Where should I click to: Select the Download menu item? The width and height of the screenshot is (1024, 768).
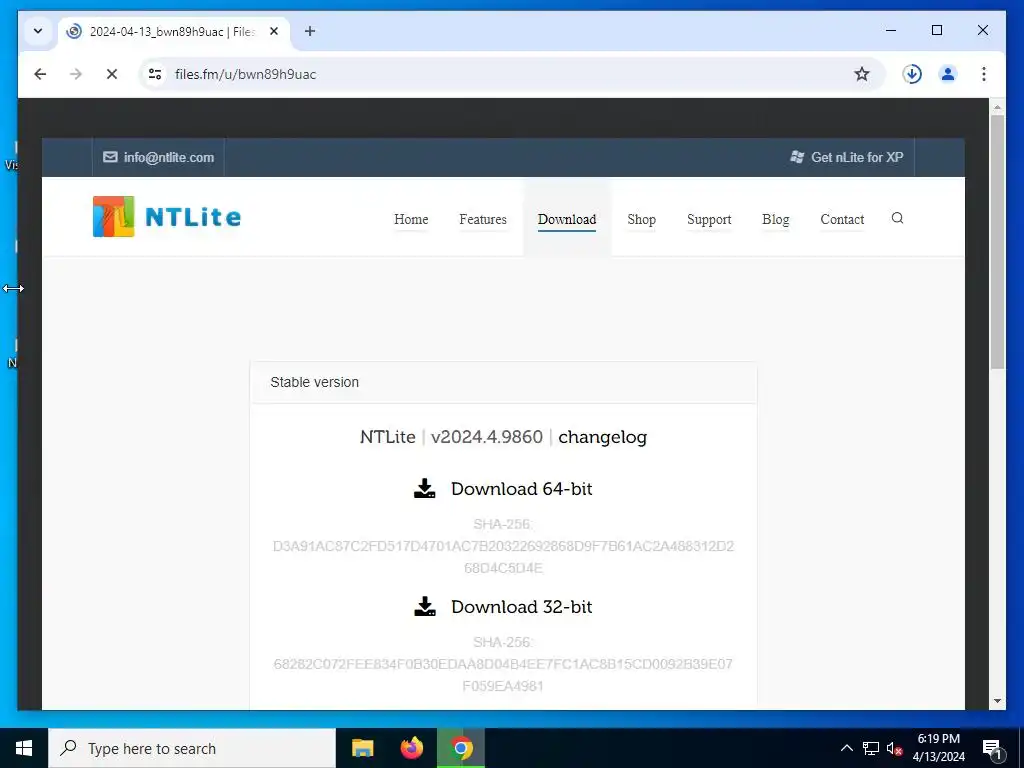[x=567, y=219]
